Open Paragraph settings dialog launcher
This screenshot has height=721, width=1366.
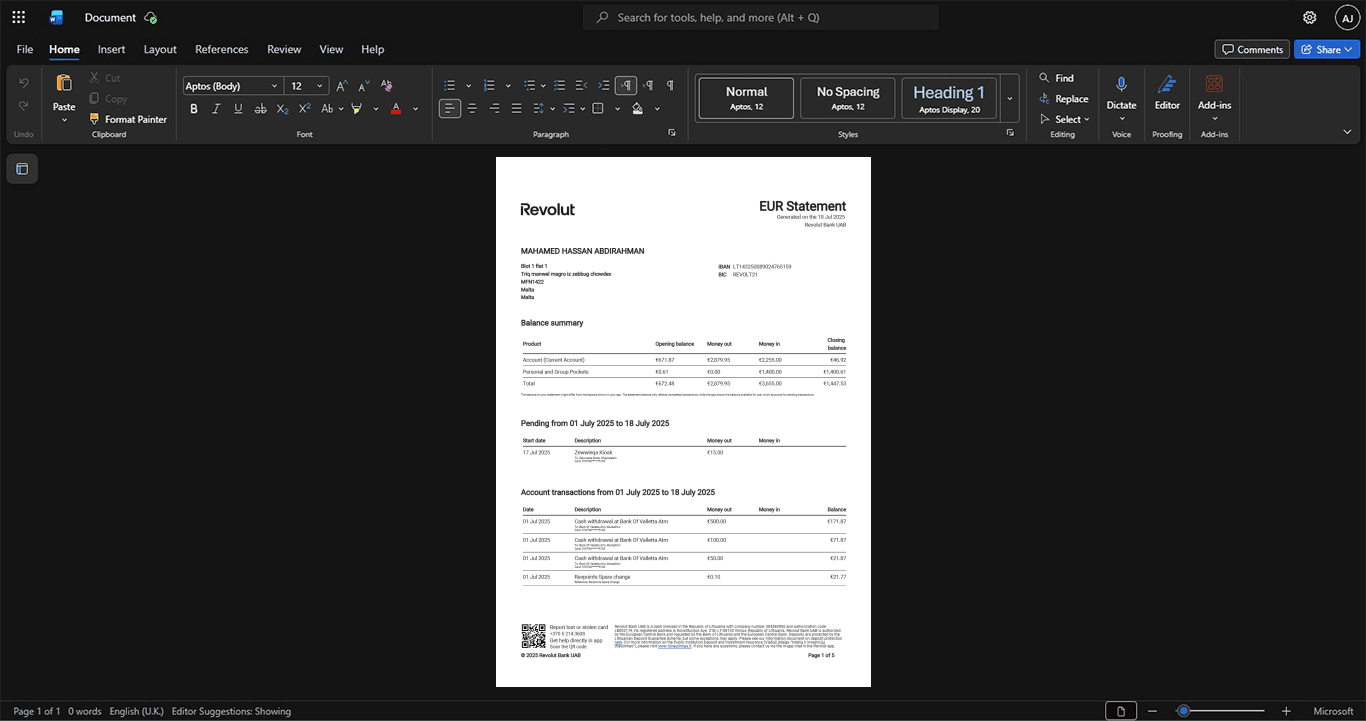click(x=672, y=133)
